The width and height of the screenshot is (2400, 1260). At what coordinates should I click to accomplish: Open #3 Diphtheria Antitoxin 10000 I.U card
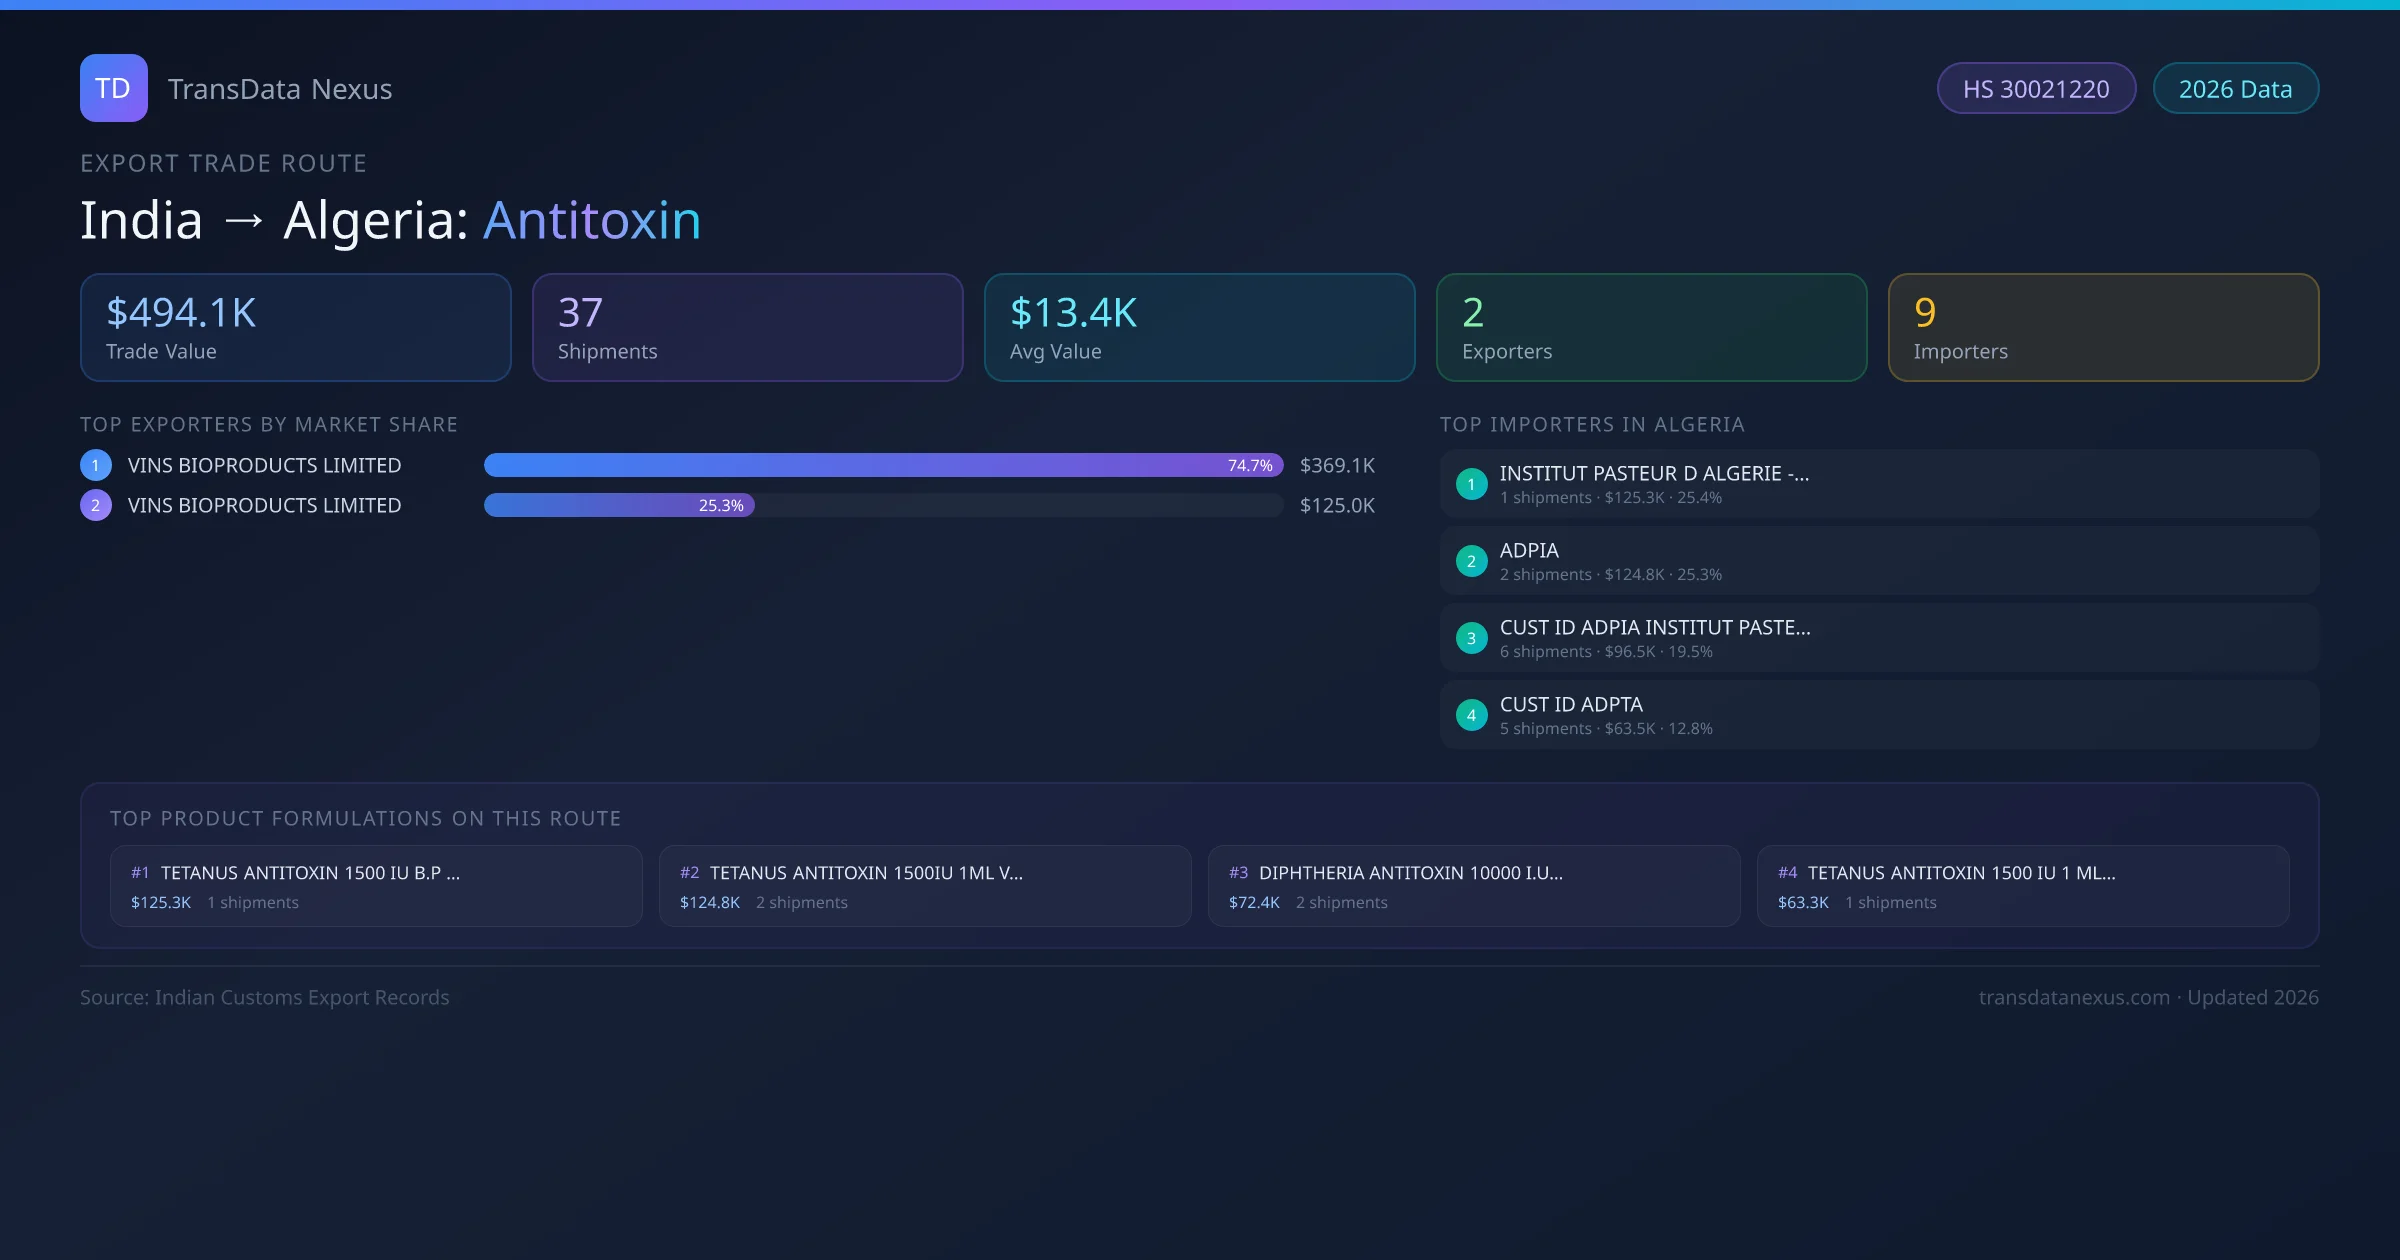[x=1474, y=886]
